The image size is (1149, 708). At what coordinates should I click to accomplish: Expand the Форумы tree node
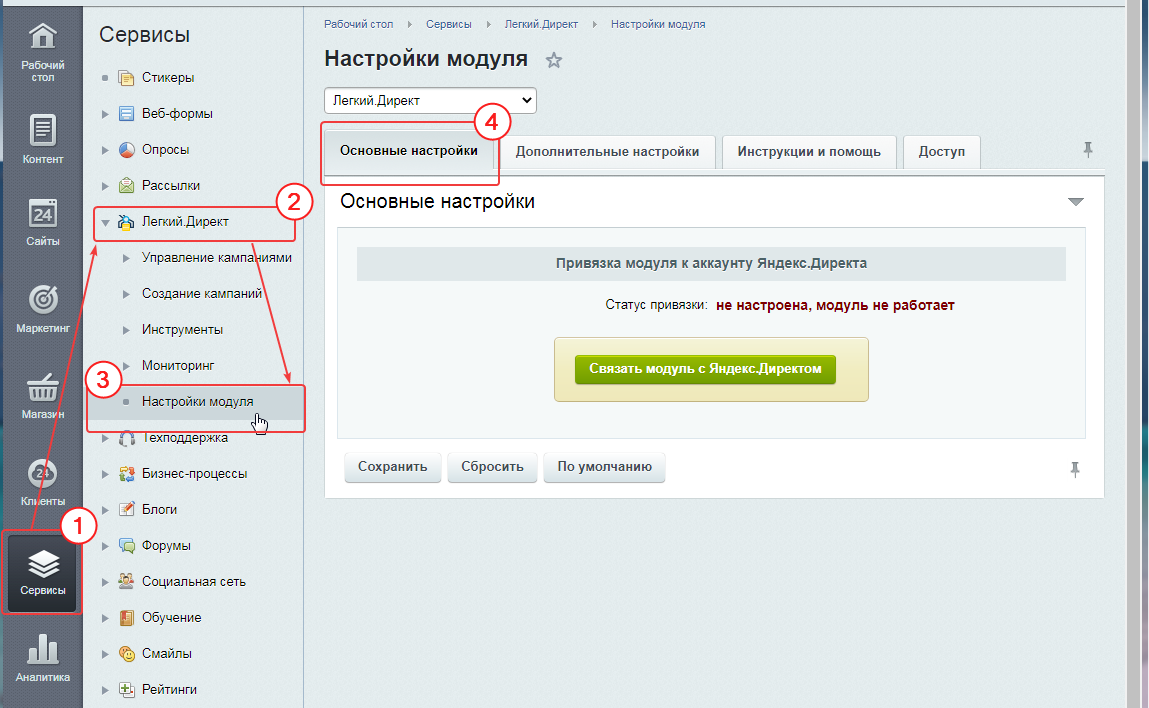105,546
